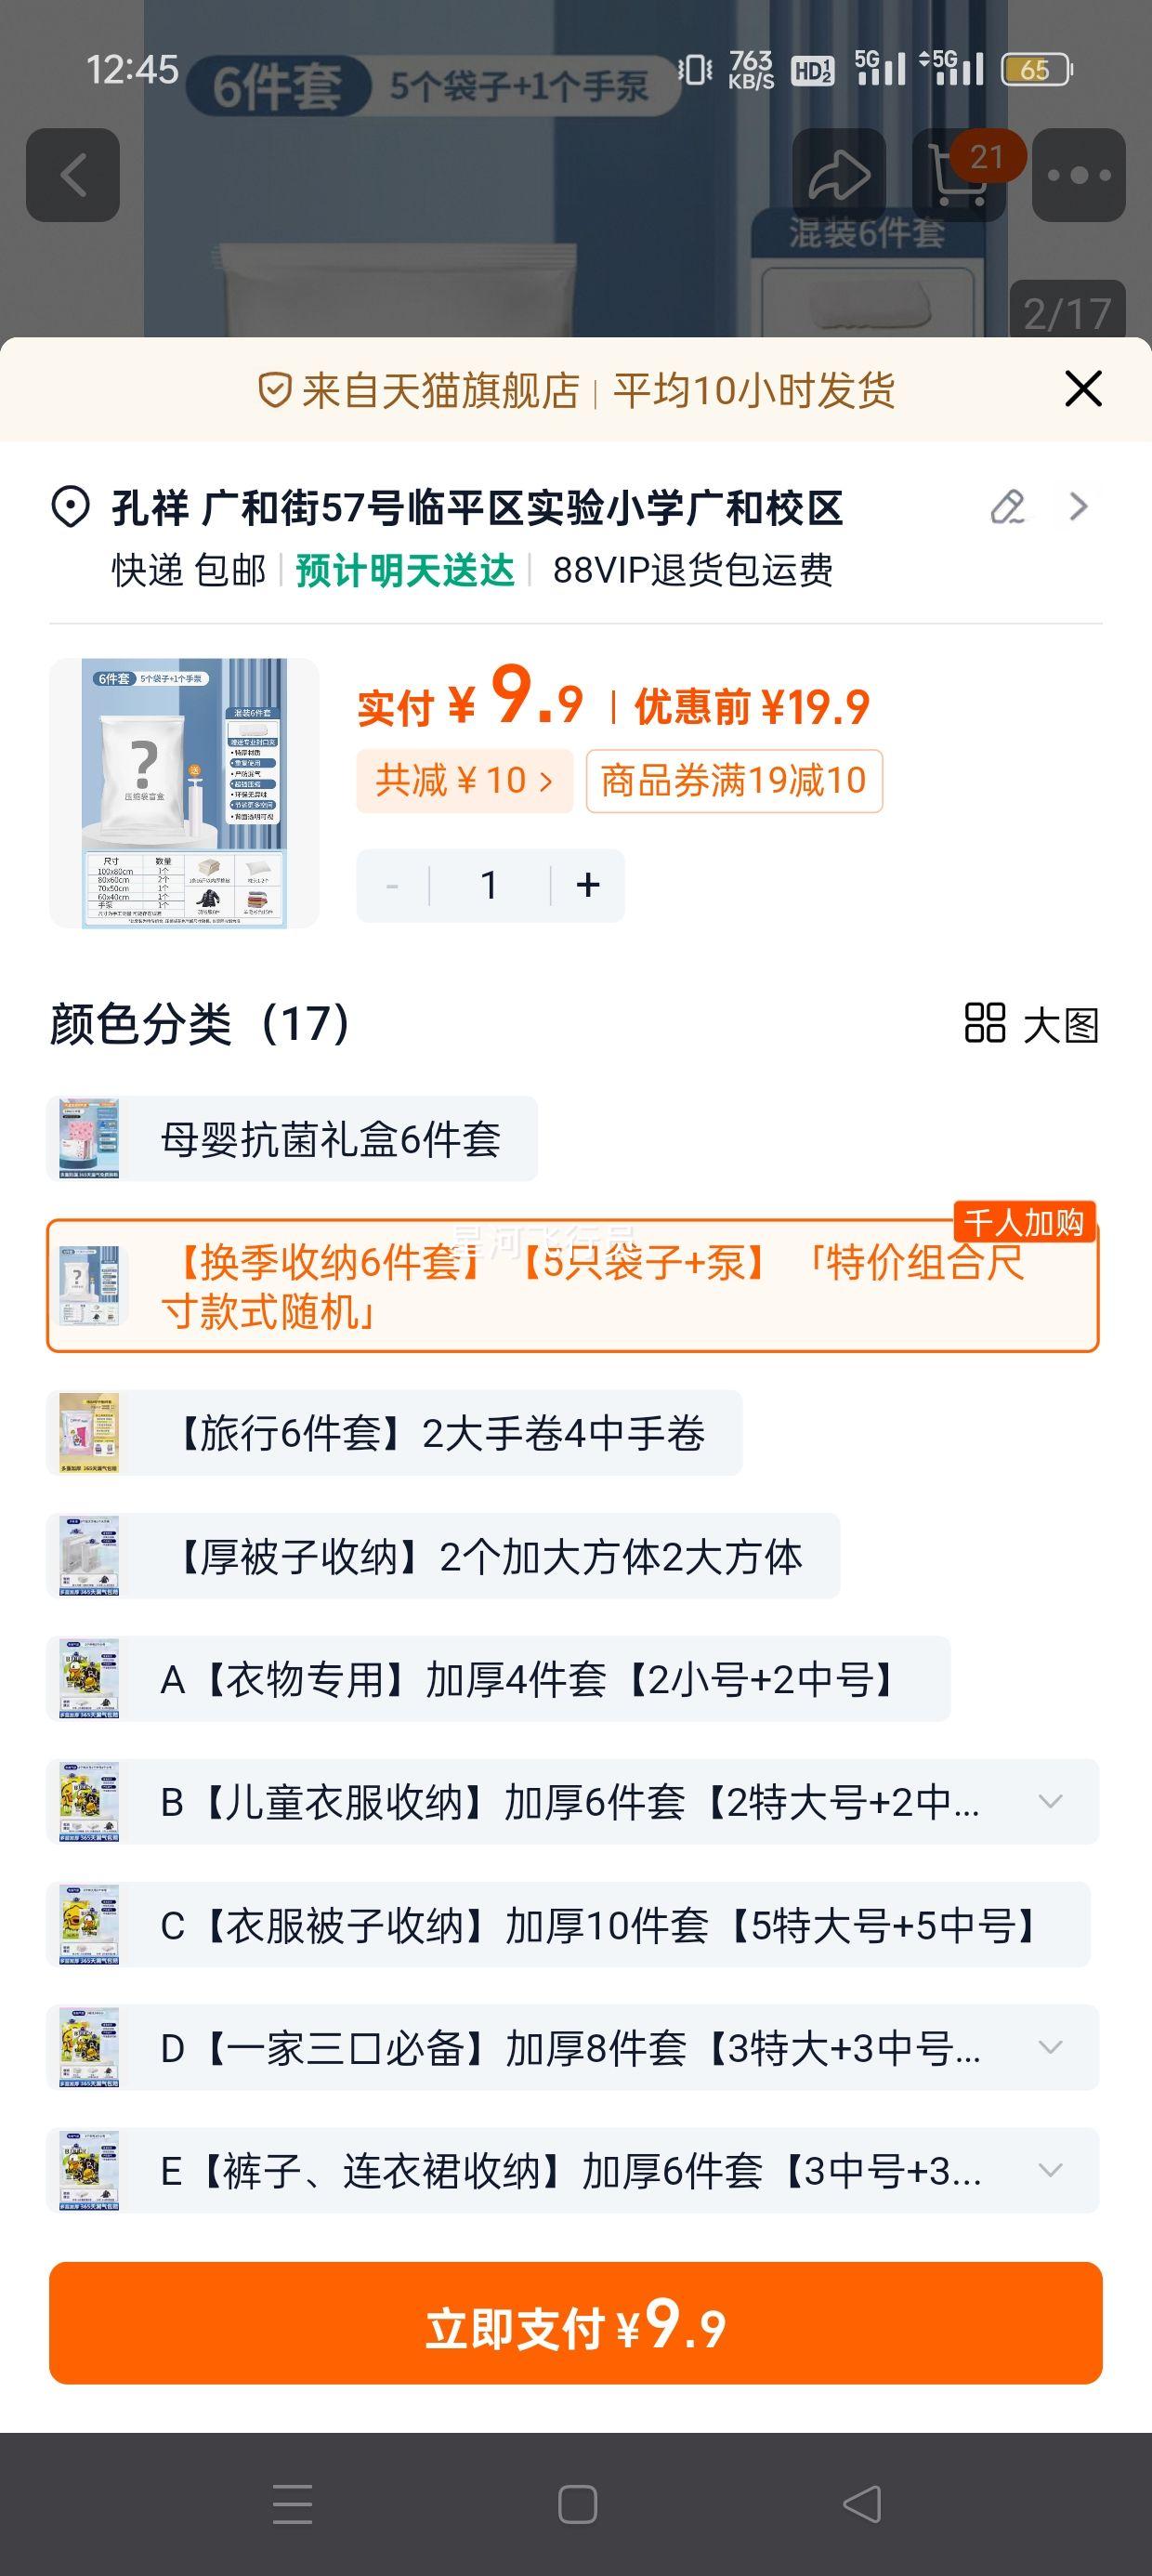The width and height of the screenshot is (1152, 2576).
Task: Expand option D 一家三口必备 chevron
Action: [x=1050, y=2047]
